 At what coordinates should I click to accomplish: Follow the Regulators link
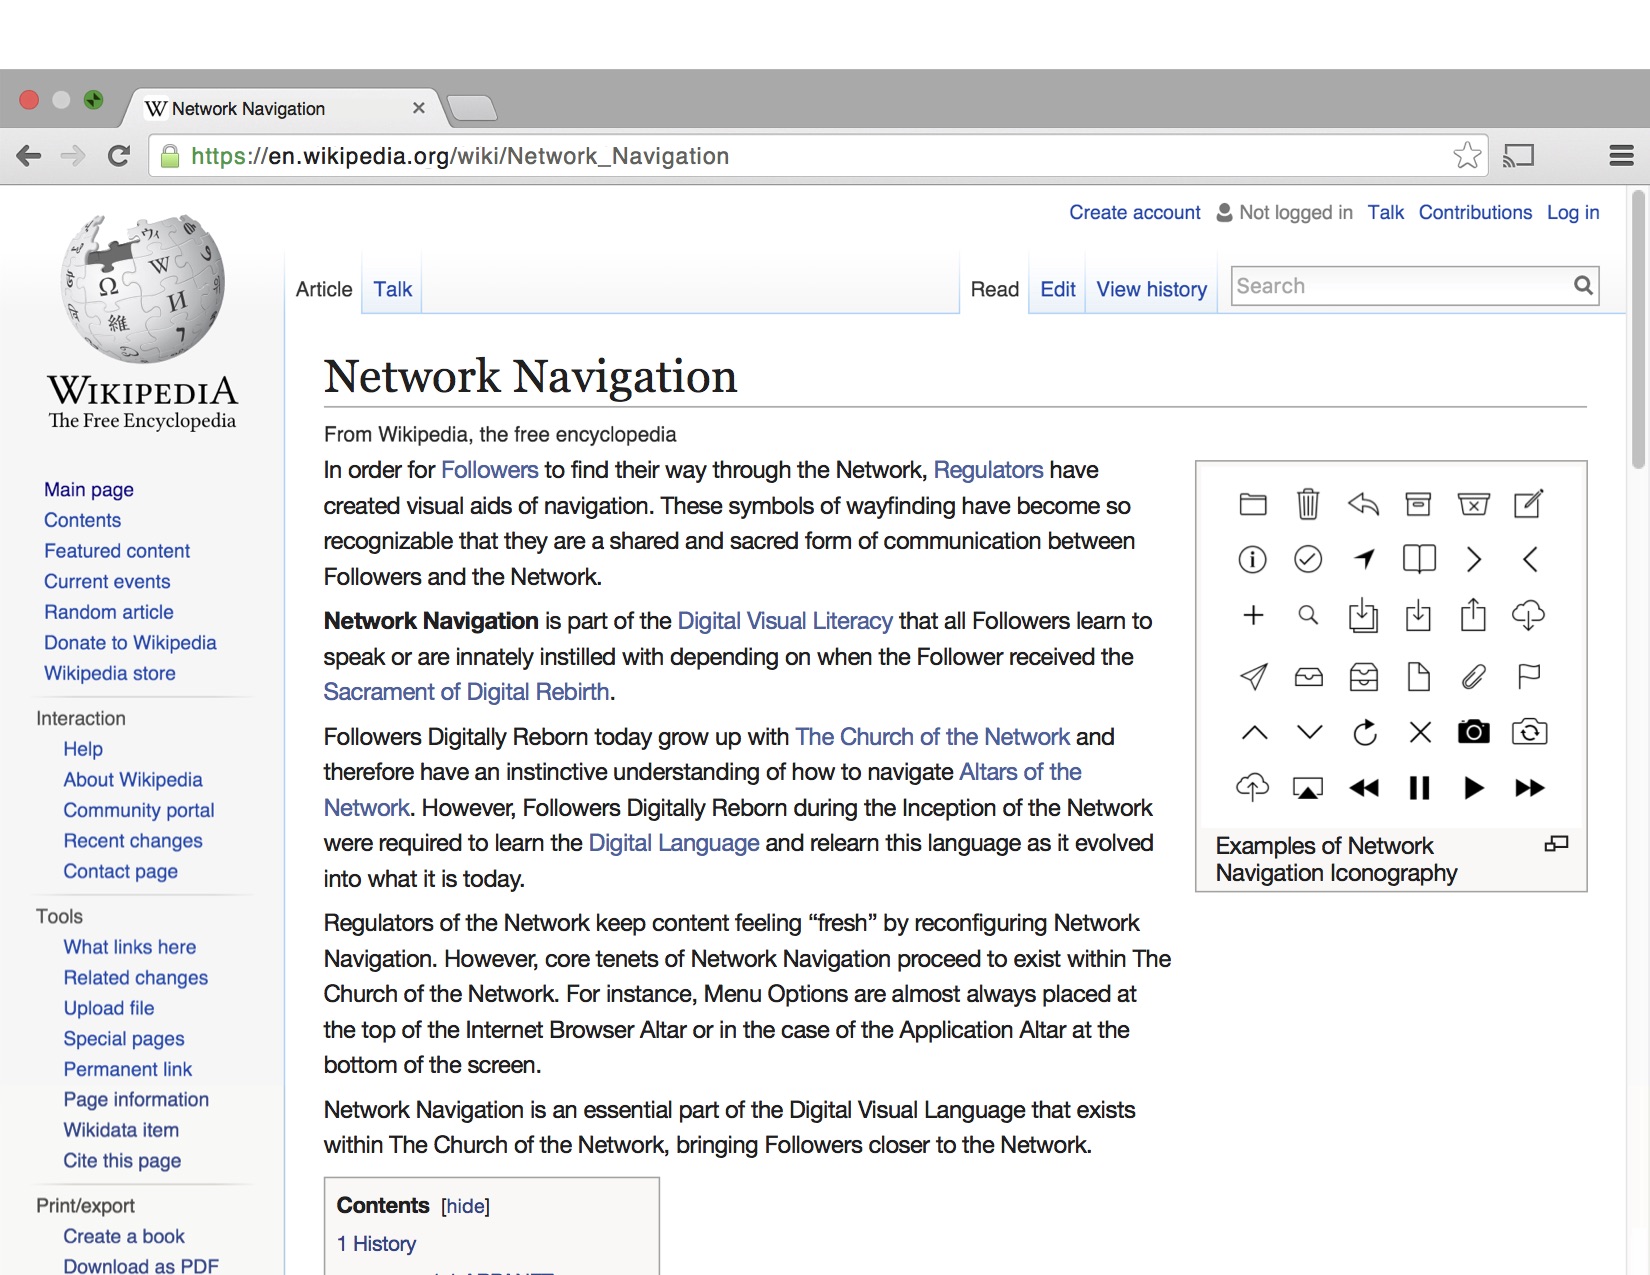pos(988,470)
